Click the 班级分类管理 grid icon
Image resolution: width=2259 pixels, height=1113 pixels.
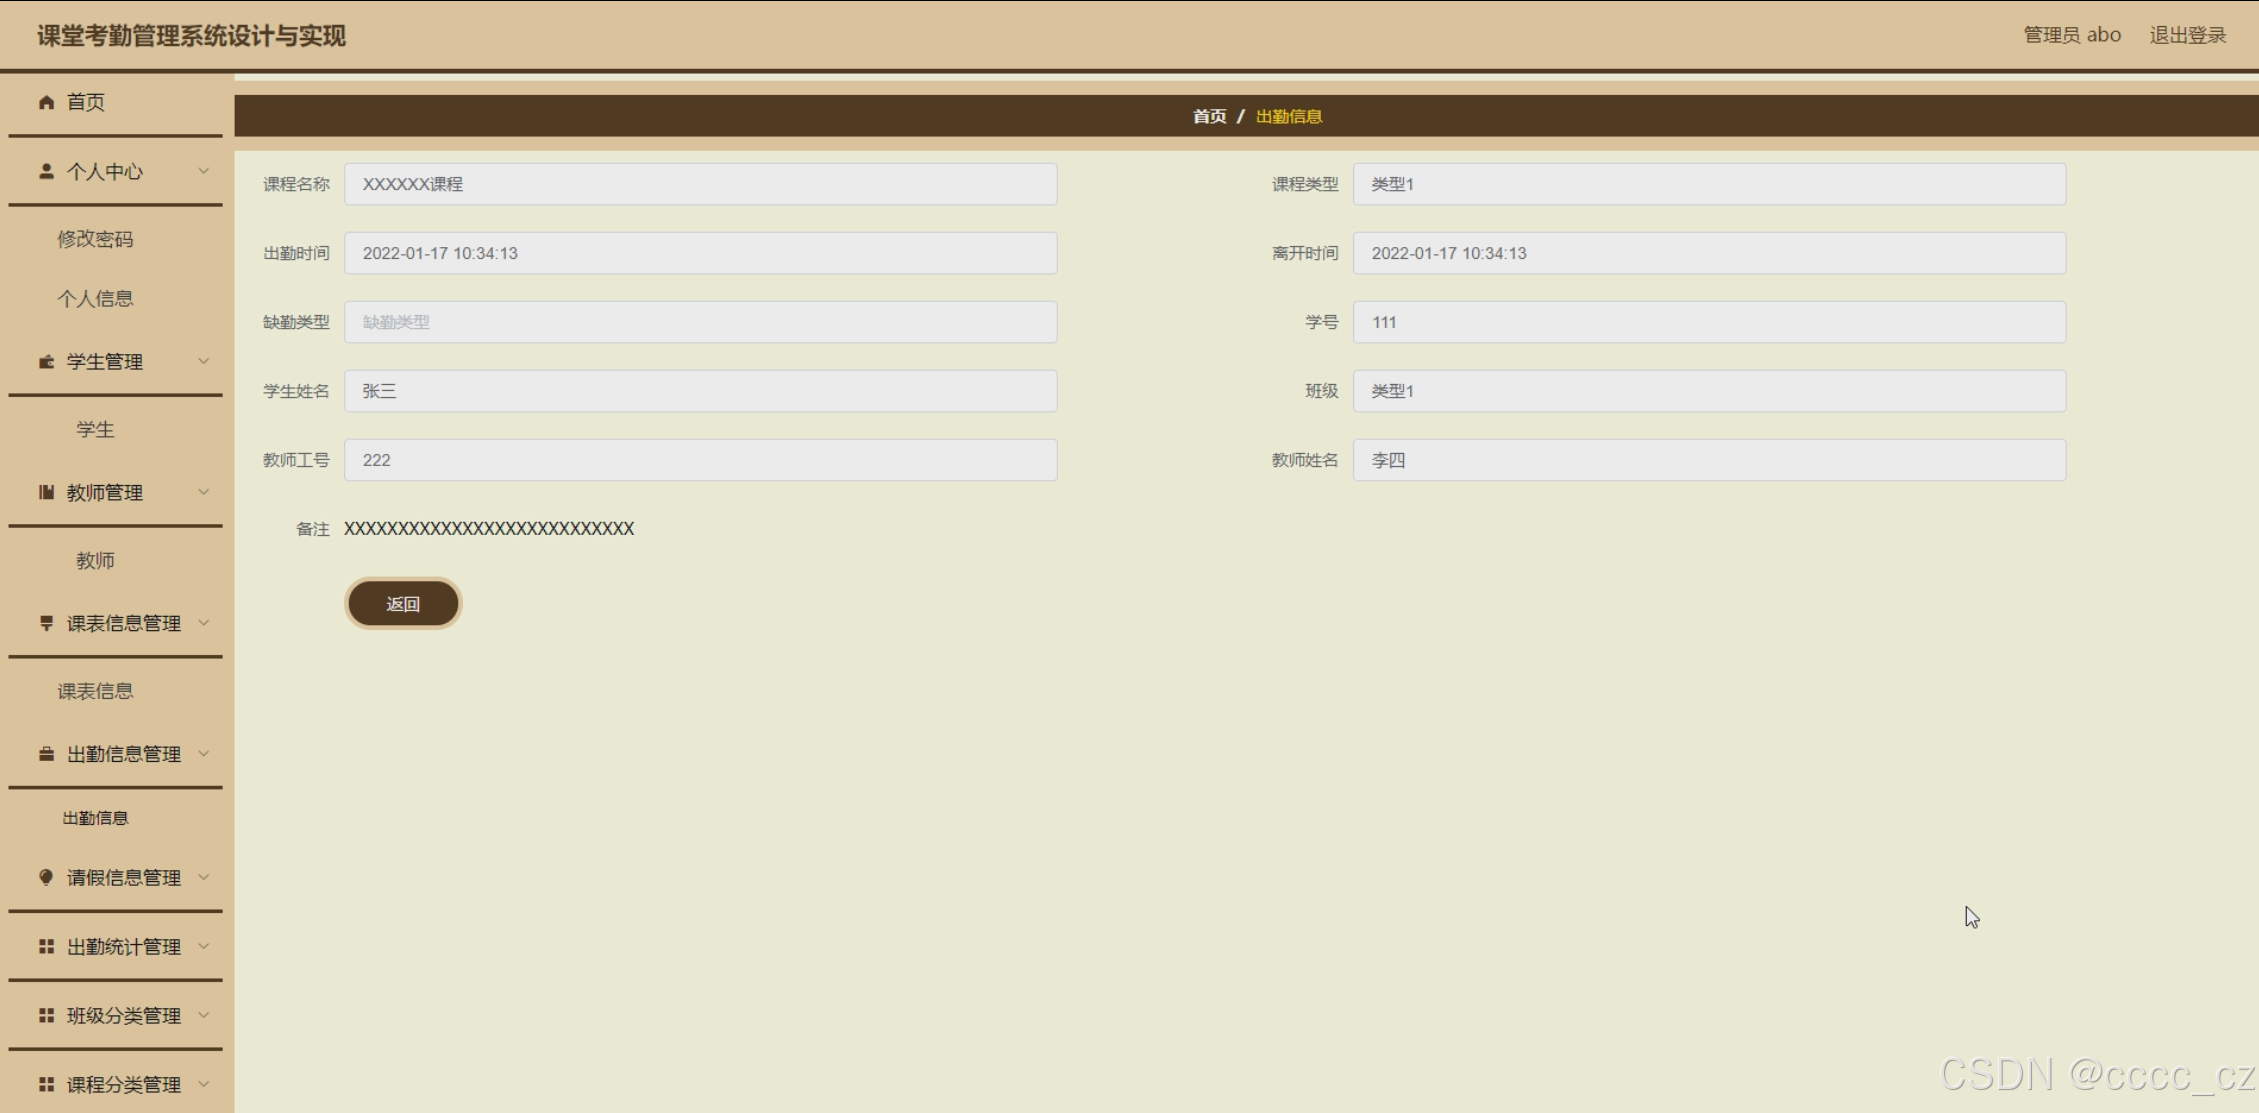[46, 1015]
